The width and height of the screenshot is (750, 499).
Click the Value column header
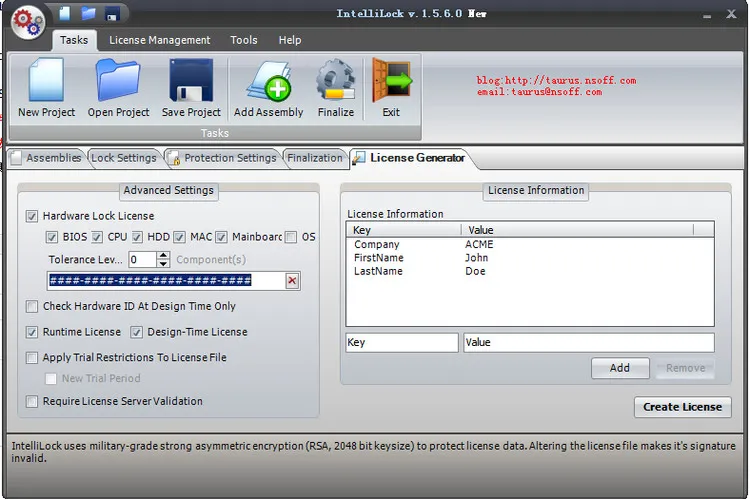tap(577, 230)
